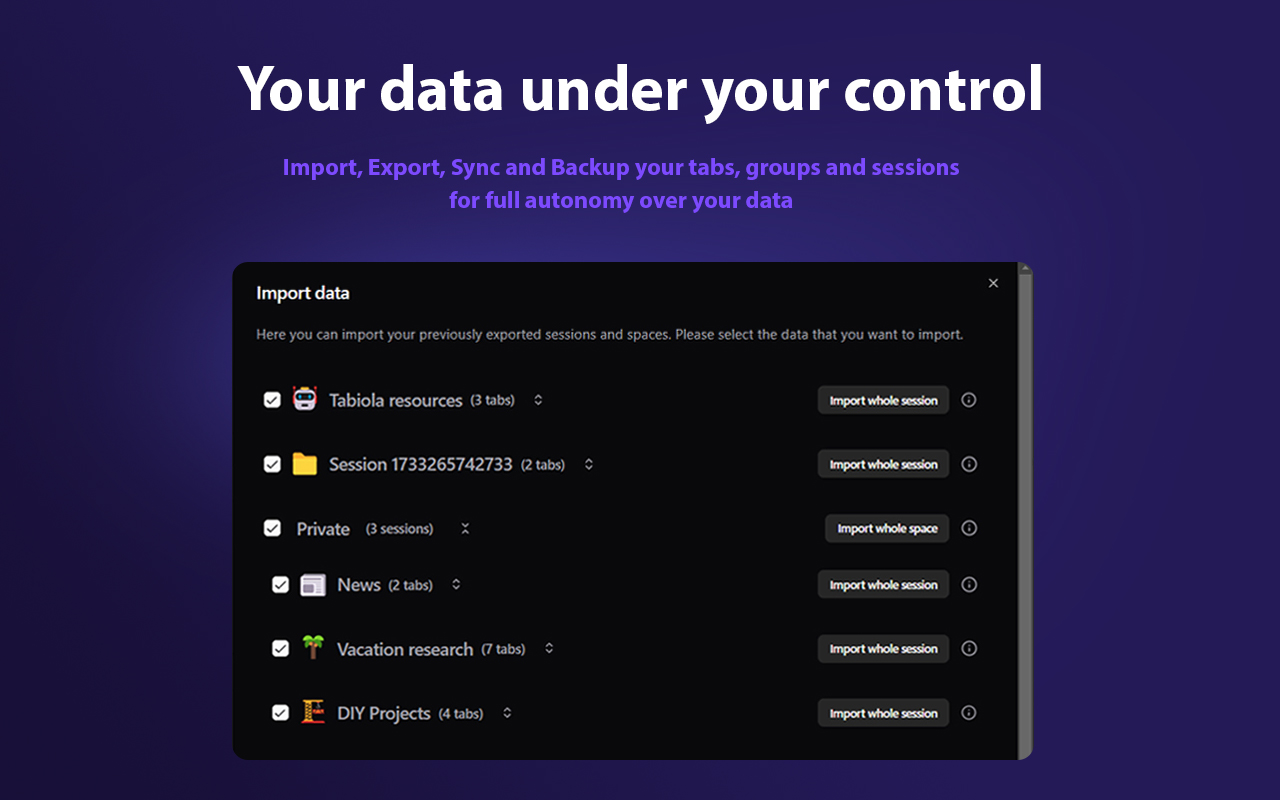Click the Import data dialog title

coord(303,293)
